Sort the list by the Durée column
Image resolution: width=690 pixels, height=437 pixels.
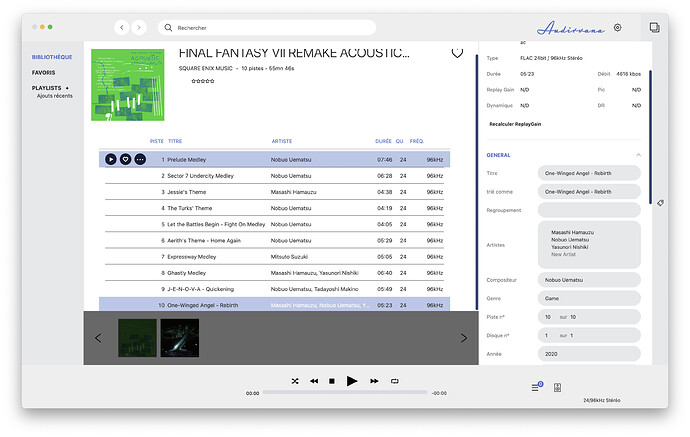(383, 141)
